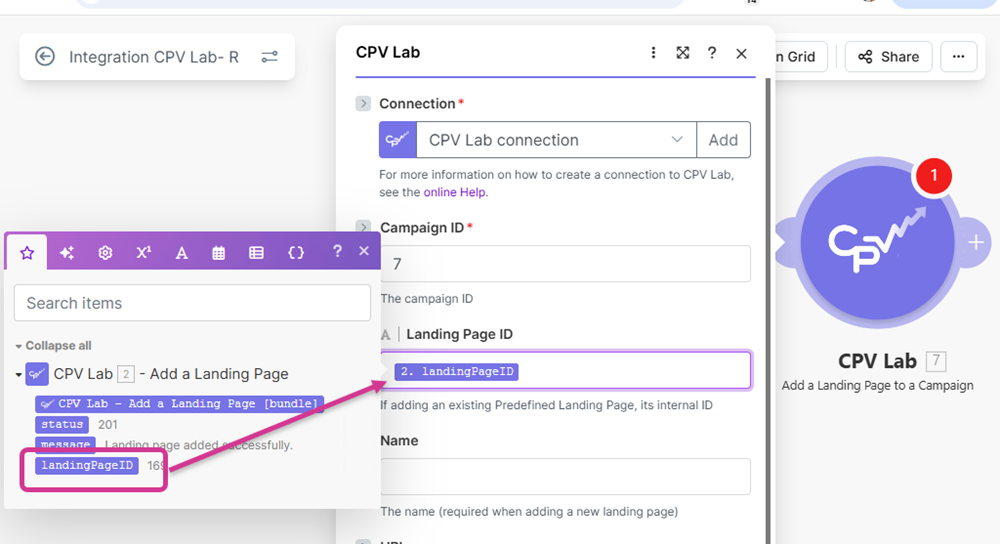
Task: Open math functions X¹ tab
Action: tap(143, 253)
